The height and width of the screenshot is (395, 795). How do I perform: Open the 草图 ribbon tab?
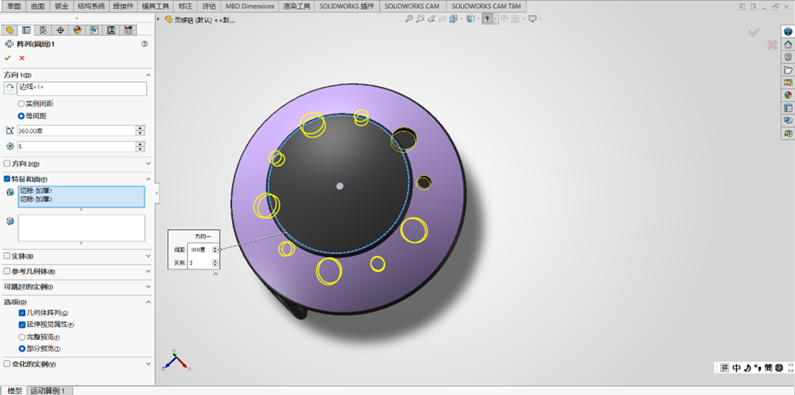(14, 6)
